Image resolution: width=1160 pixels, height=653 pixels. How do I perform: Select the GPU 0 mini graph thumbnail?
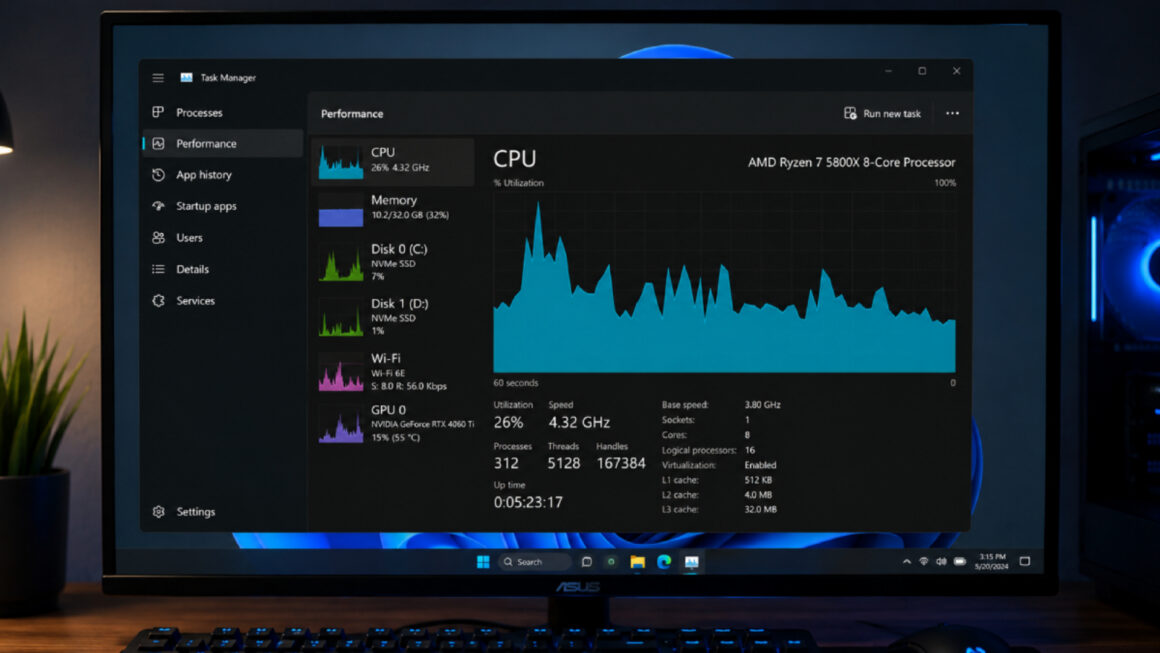coord(341,426)
